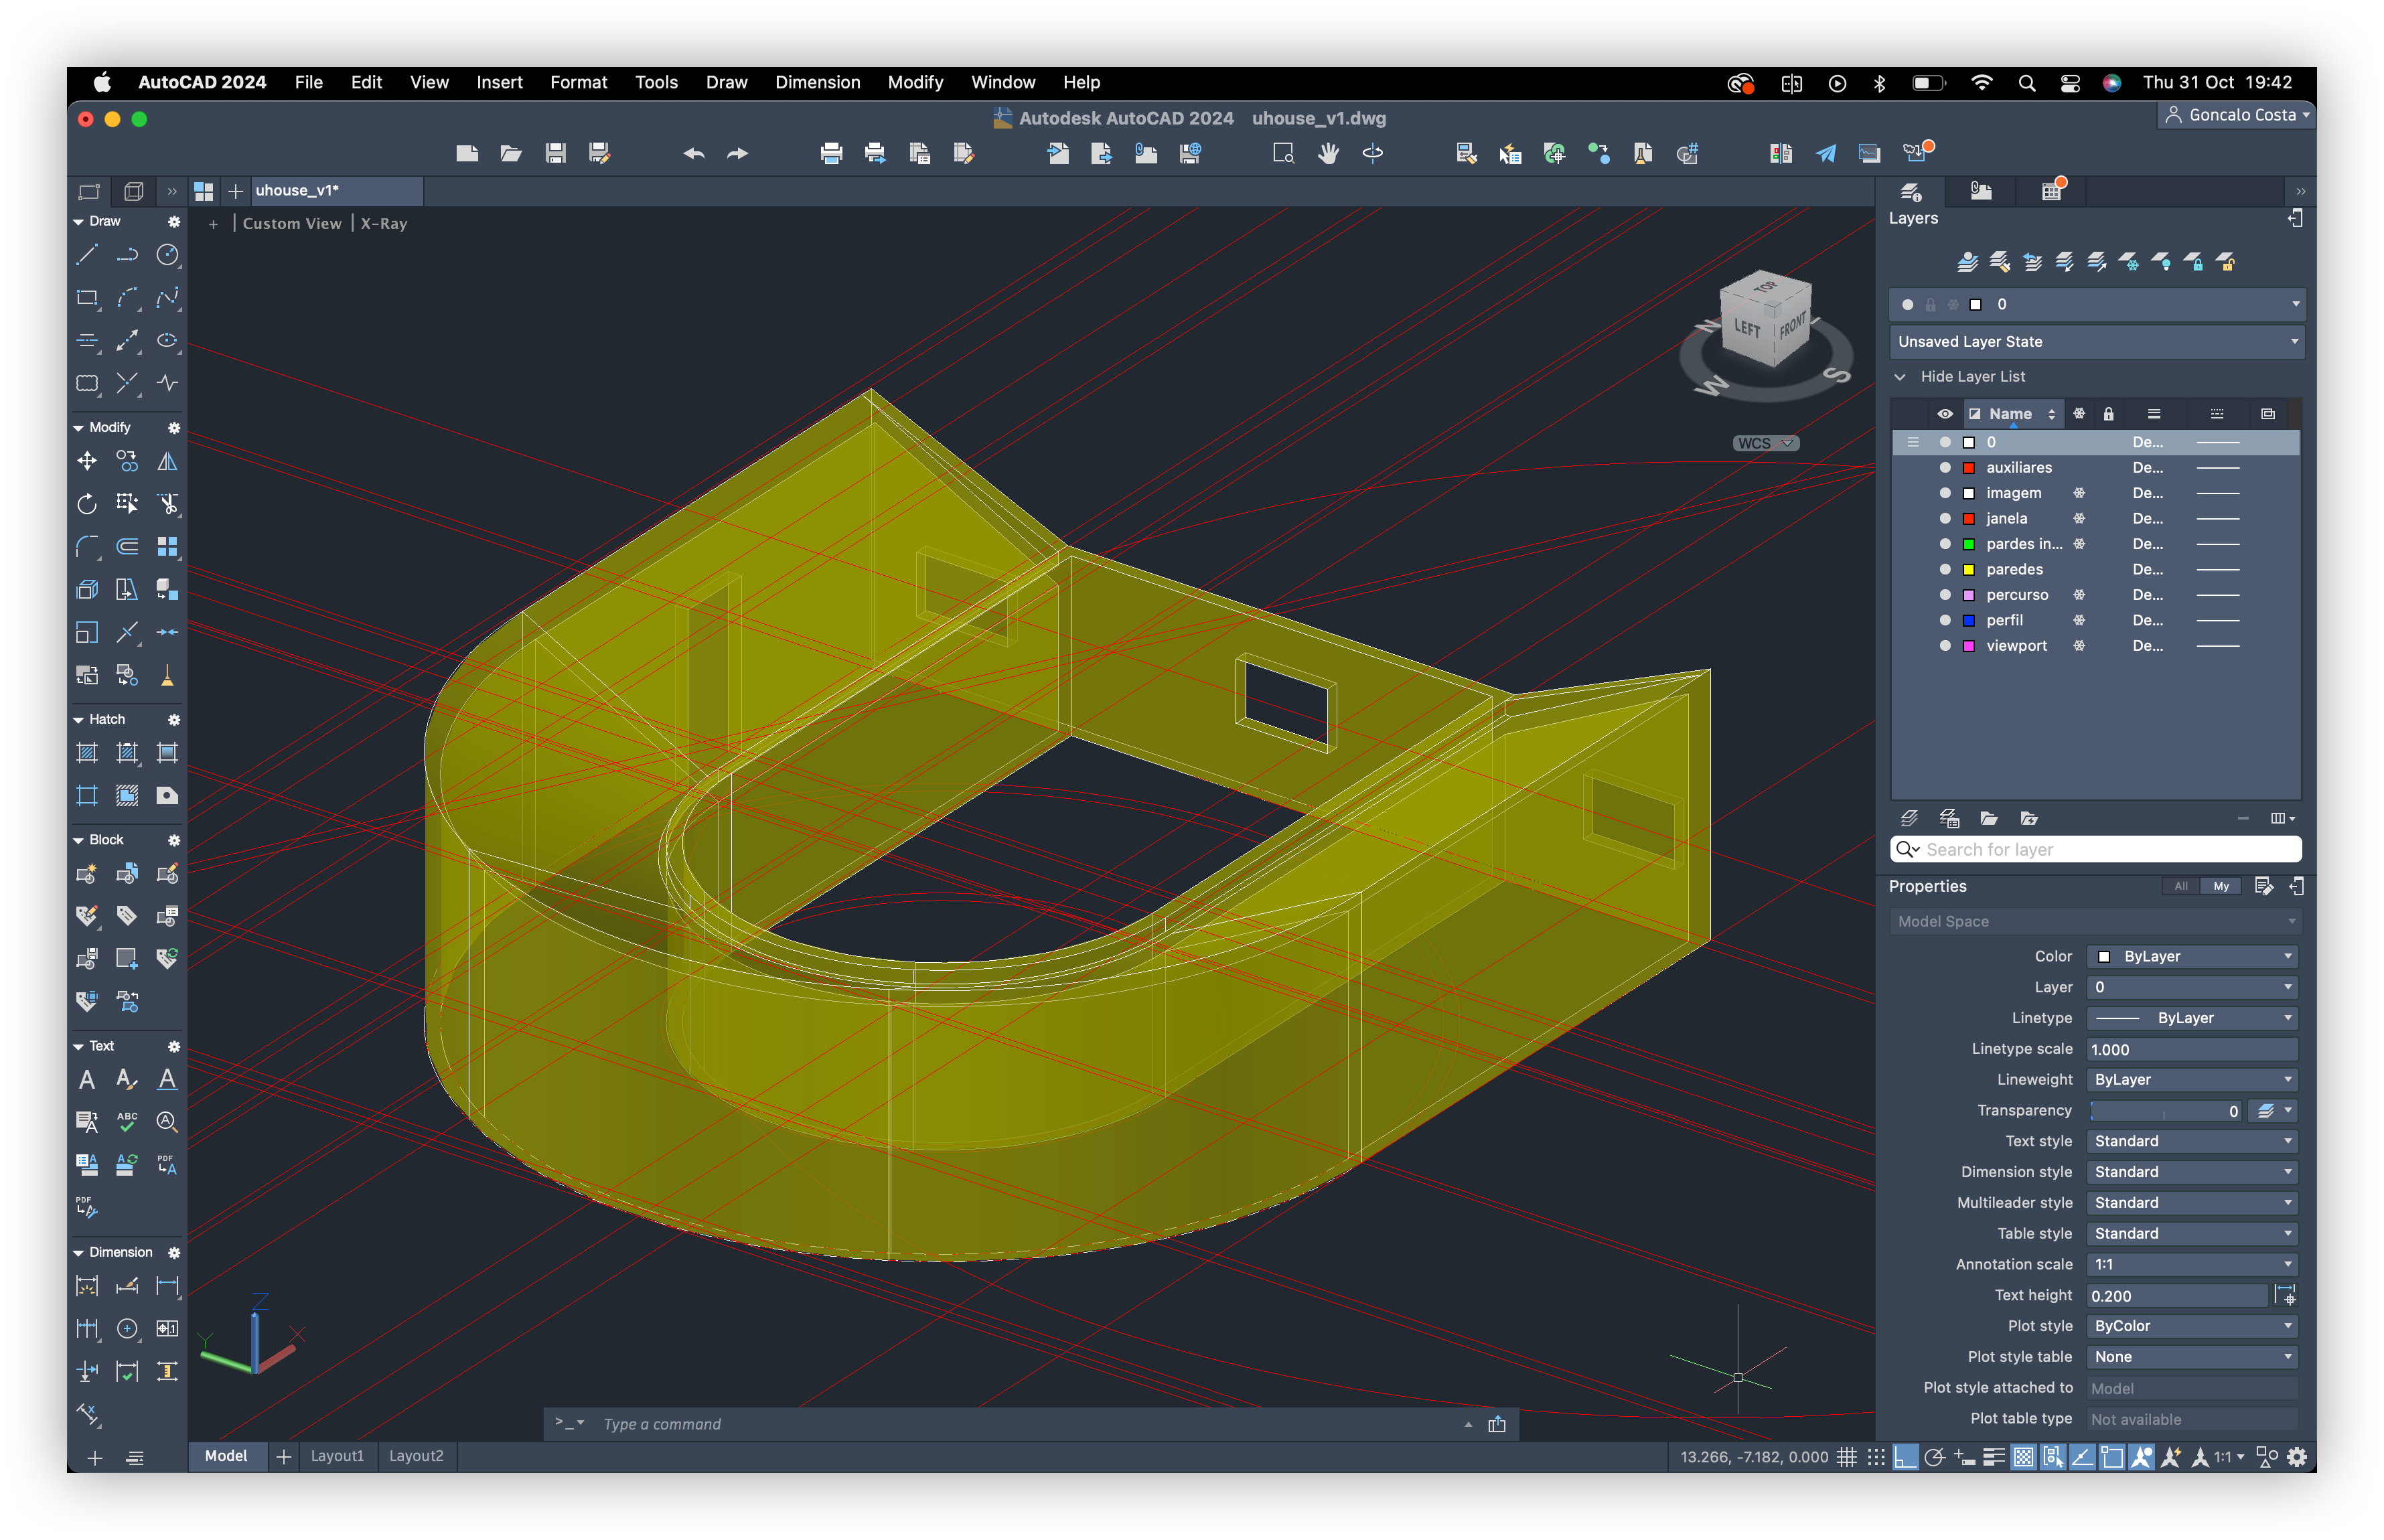Select the Rotate modify tool
The width and height of the screenshot is (2384, 1540).
(87, 503)
